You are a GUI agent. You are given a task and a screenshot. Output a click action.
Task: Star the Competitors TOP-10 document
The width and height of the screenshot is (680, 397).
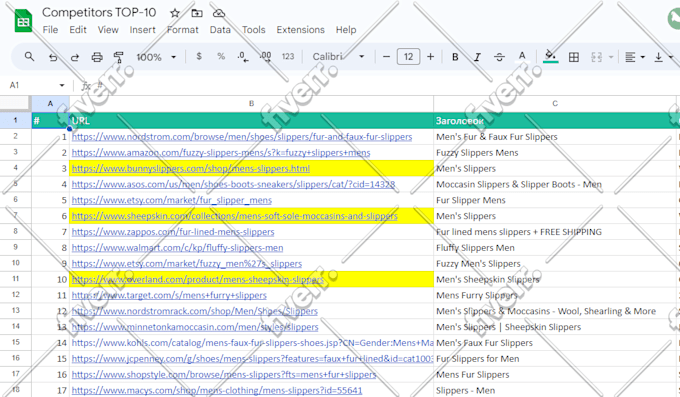click(175, 13)
